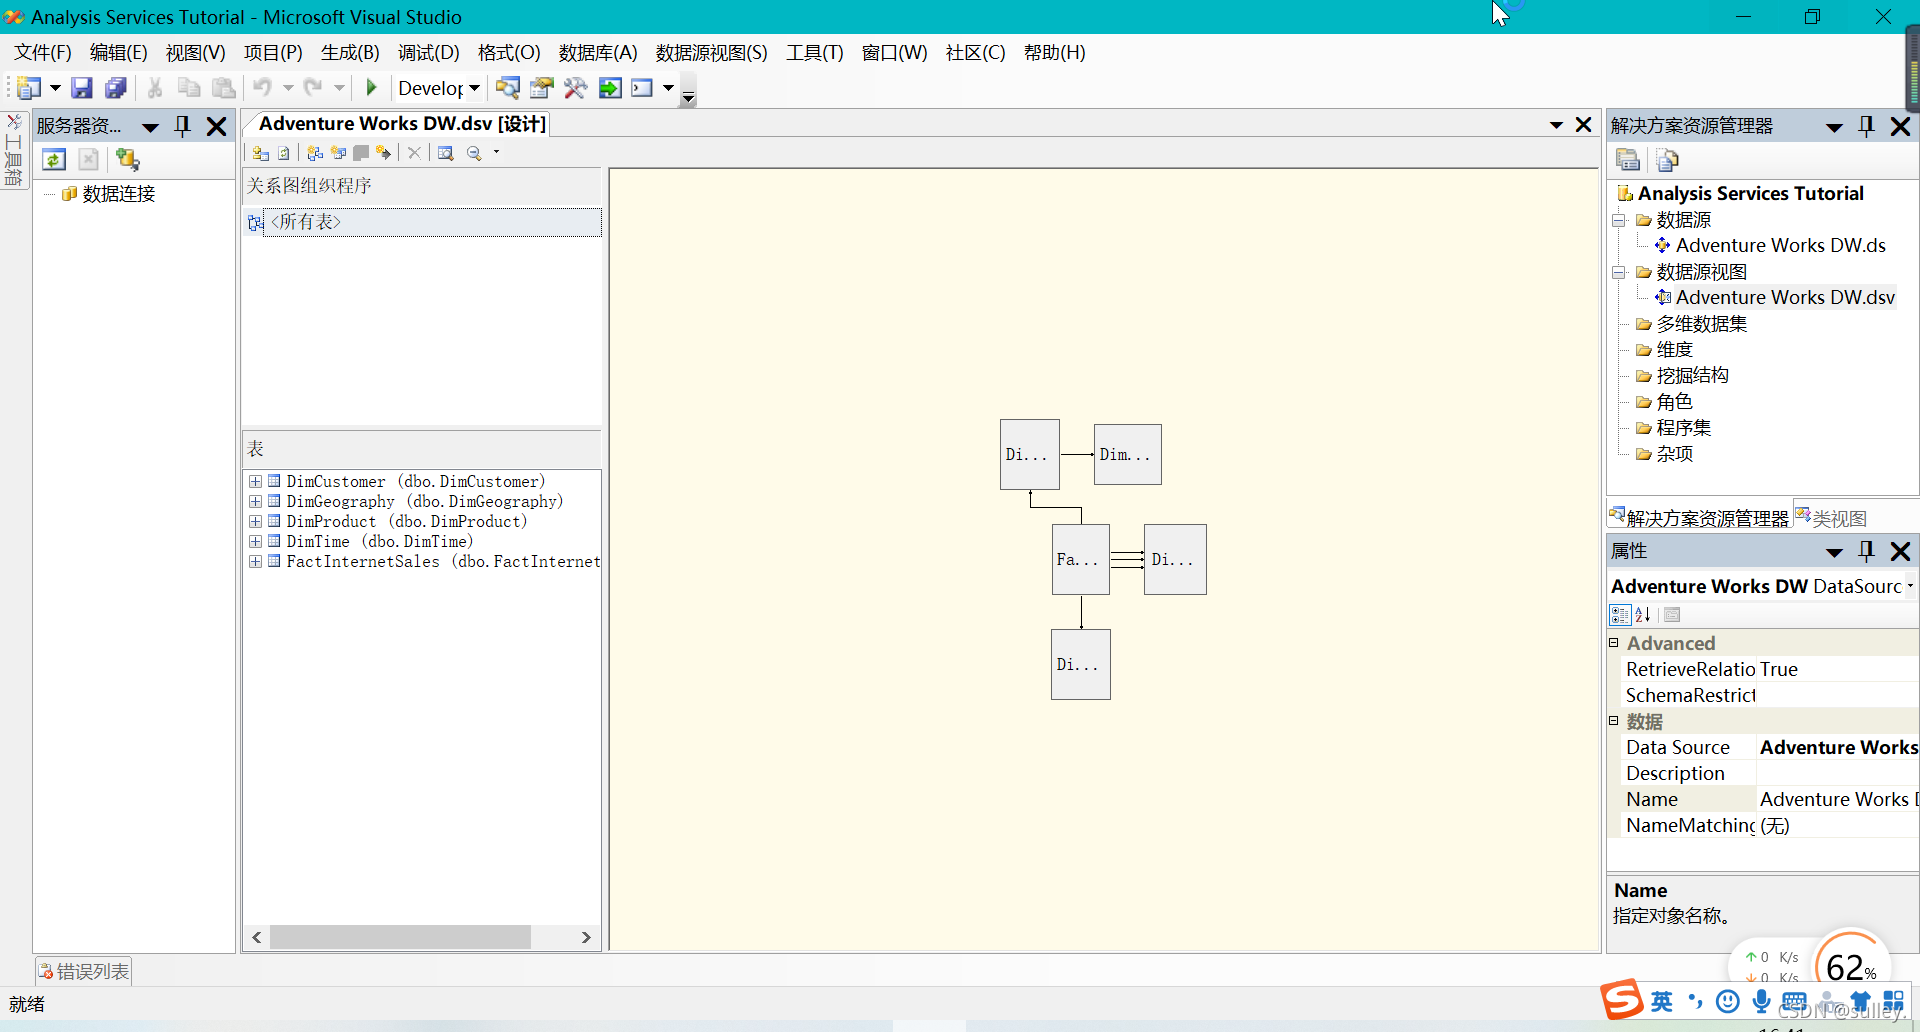Click the Sogou microphone voice input icon
This screenshot has width=1921, height=1032.
click(x=1761, y=1001)
